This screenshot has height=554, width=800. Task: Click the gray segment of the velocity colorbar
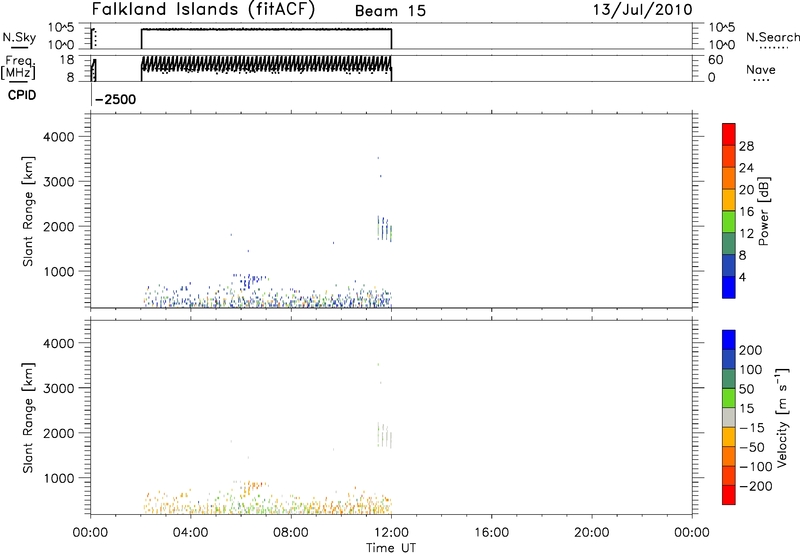729,417
